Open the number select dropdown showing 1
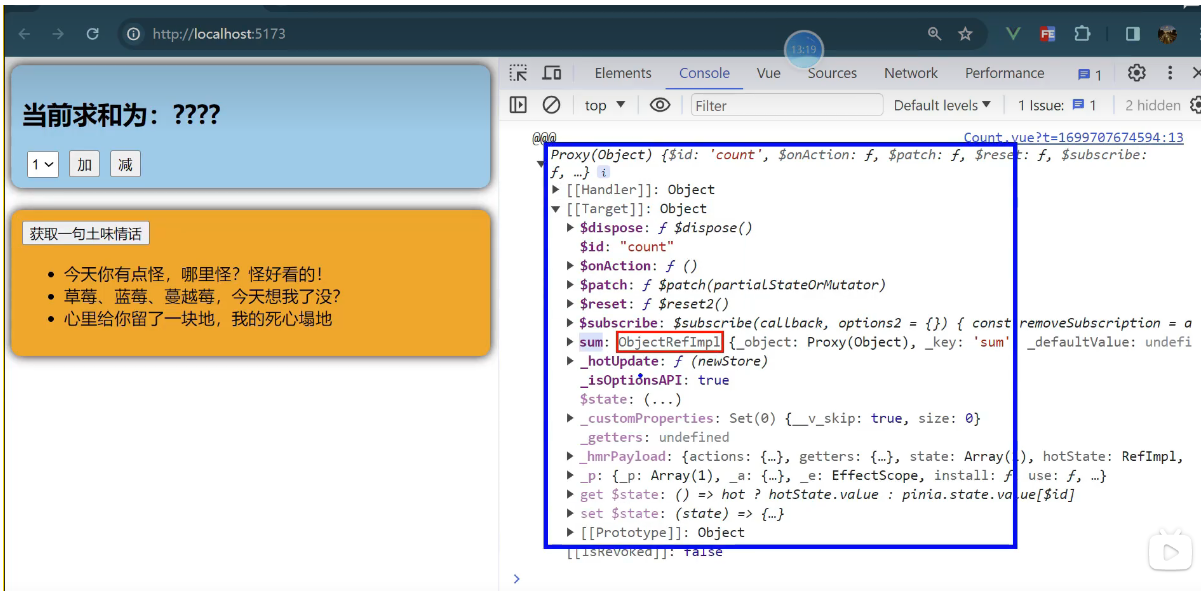Screen dimensions: 1204x612 coord(43,165)
